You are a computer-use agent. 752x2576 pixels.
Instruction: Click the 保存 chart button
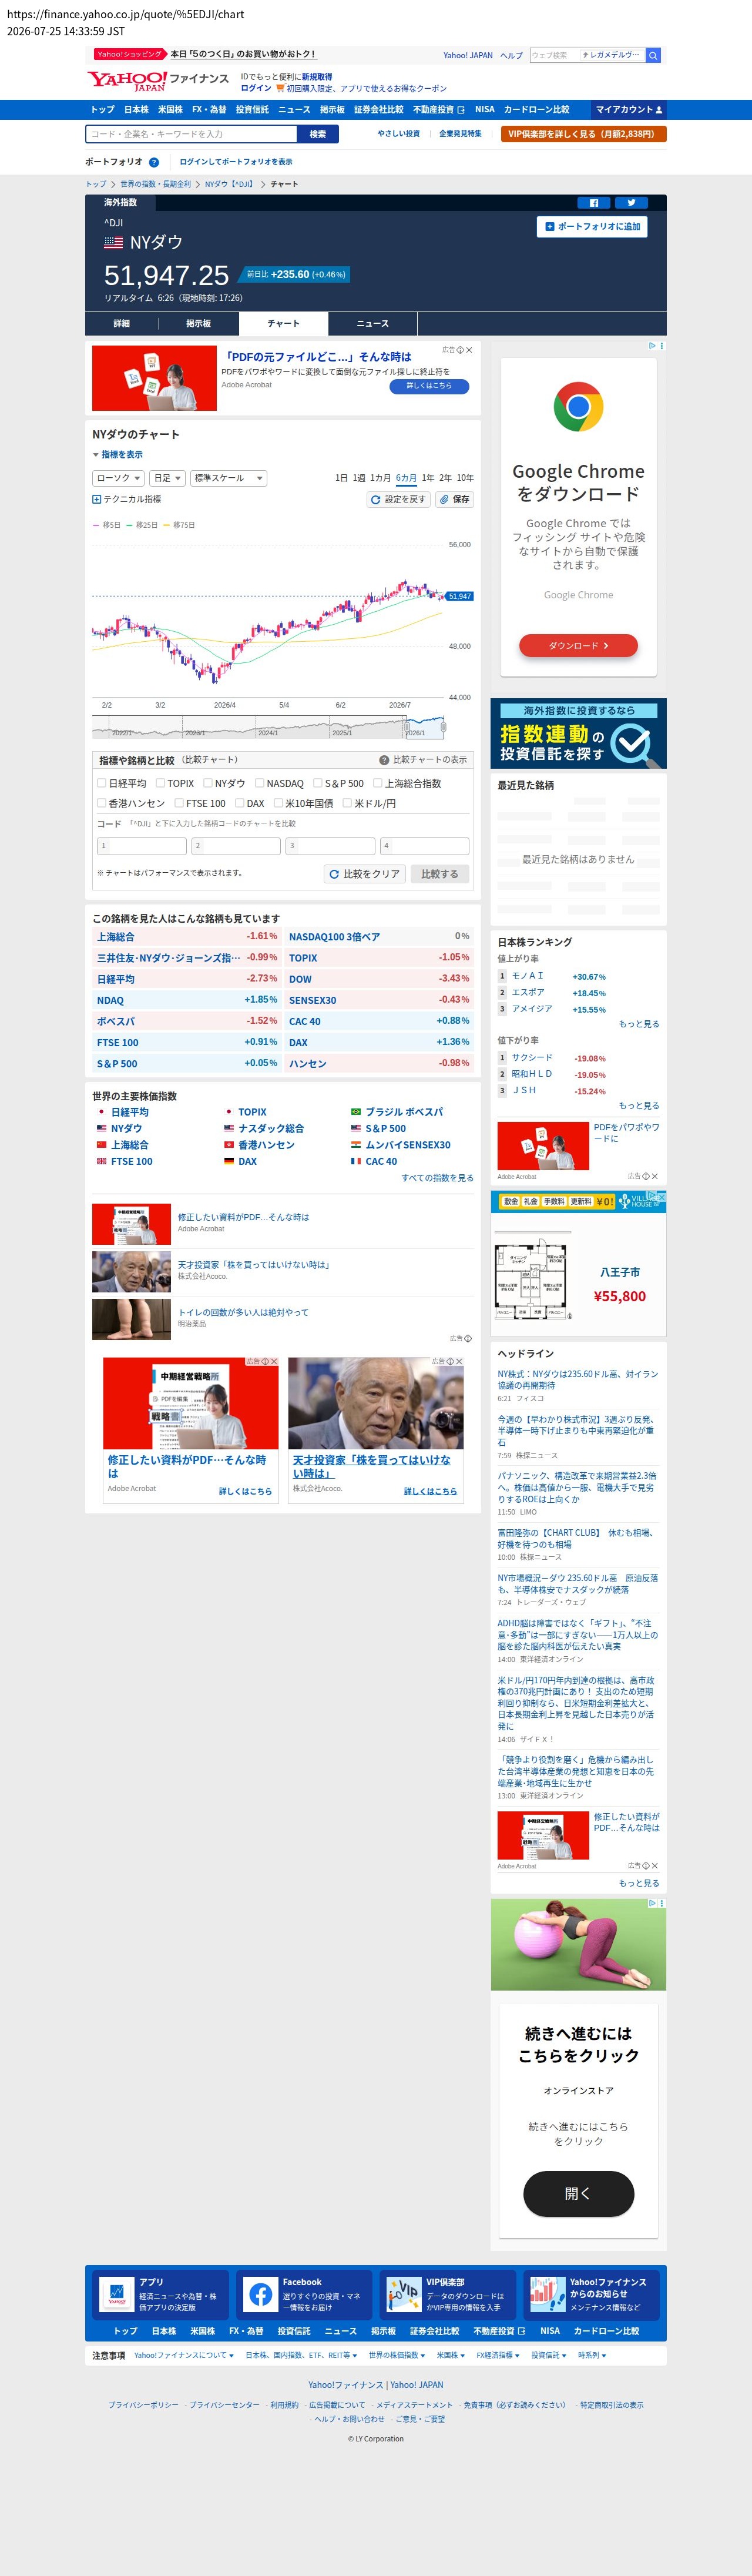454,499
